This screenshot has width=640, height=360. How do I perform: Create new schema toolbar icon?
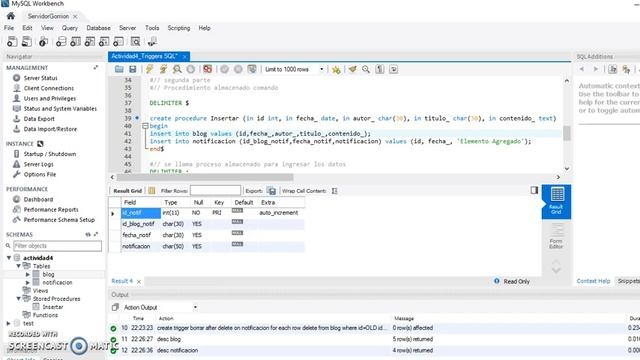61,42
